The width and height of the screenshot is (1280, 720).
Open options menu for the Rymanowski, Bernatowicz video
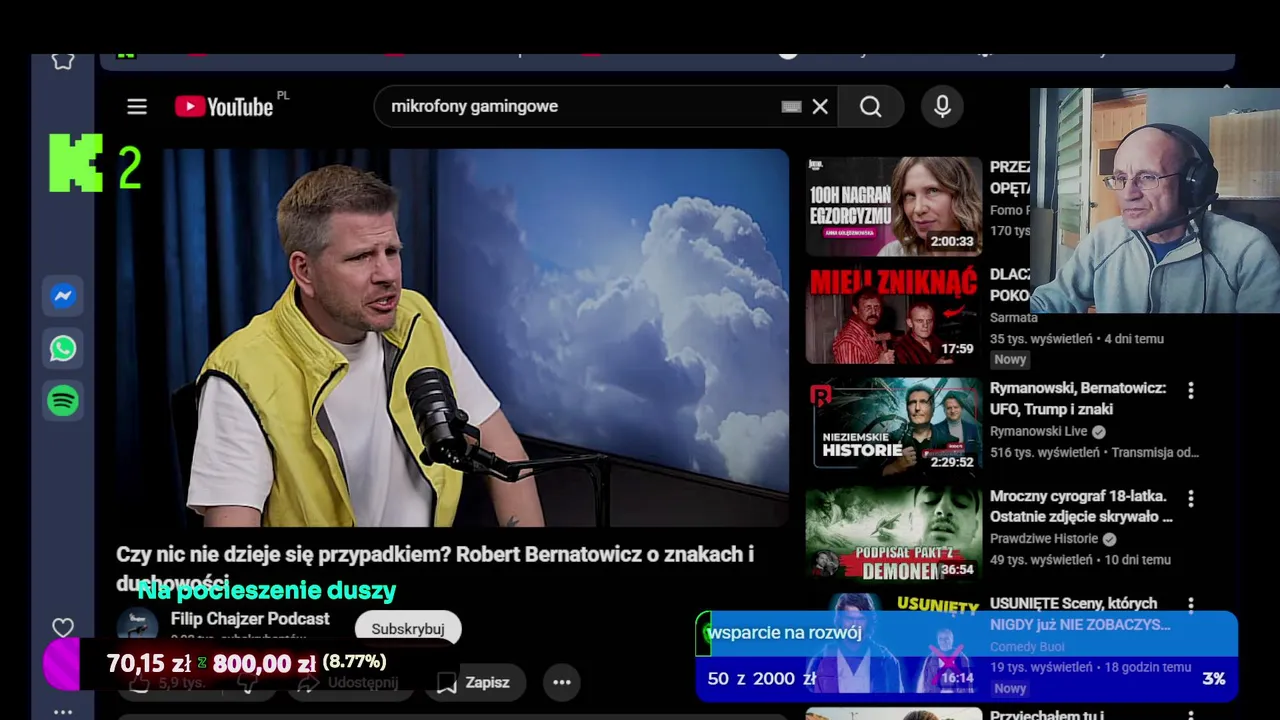1191,390
